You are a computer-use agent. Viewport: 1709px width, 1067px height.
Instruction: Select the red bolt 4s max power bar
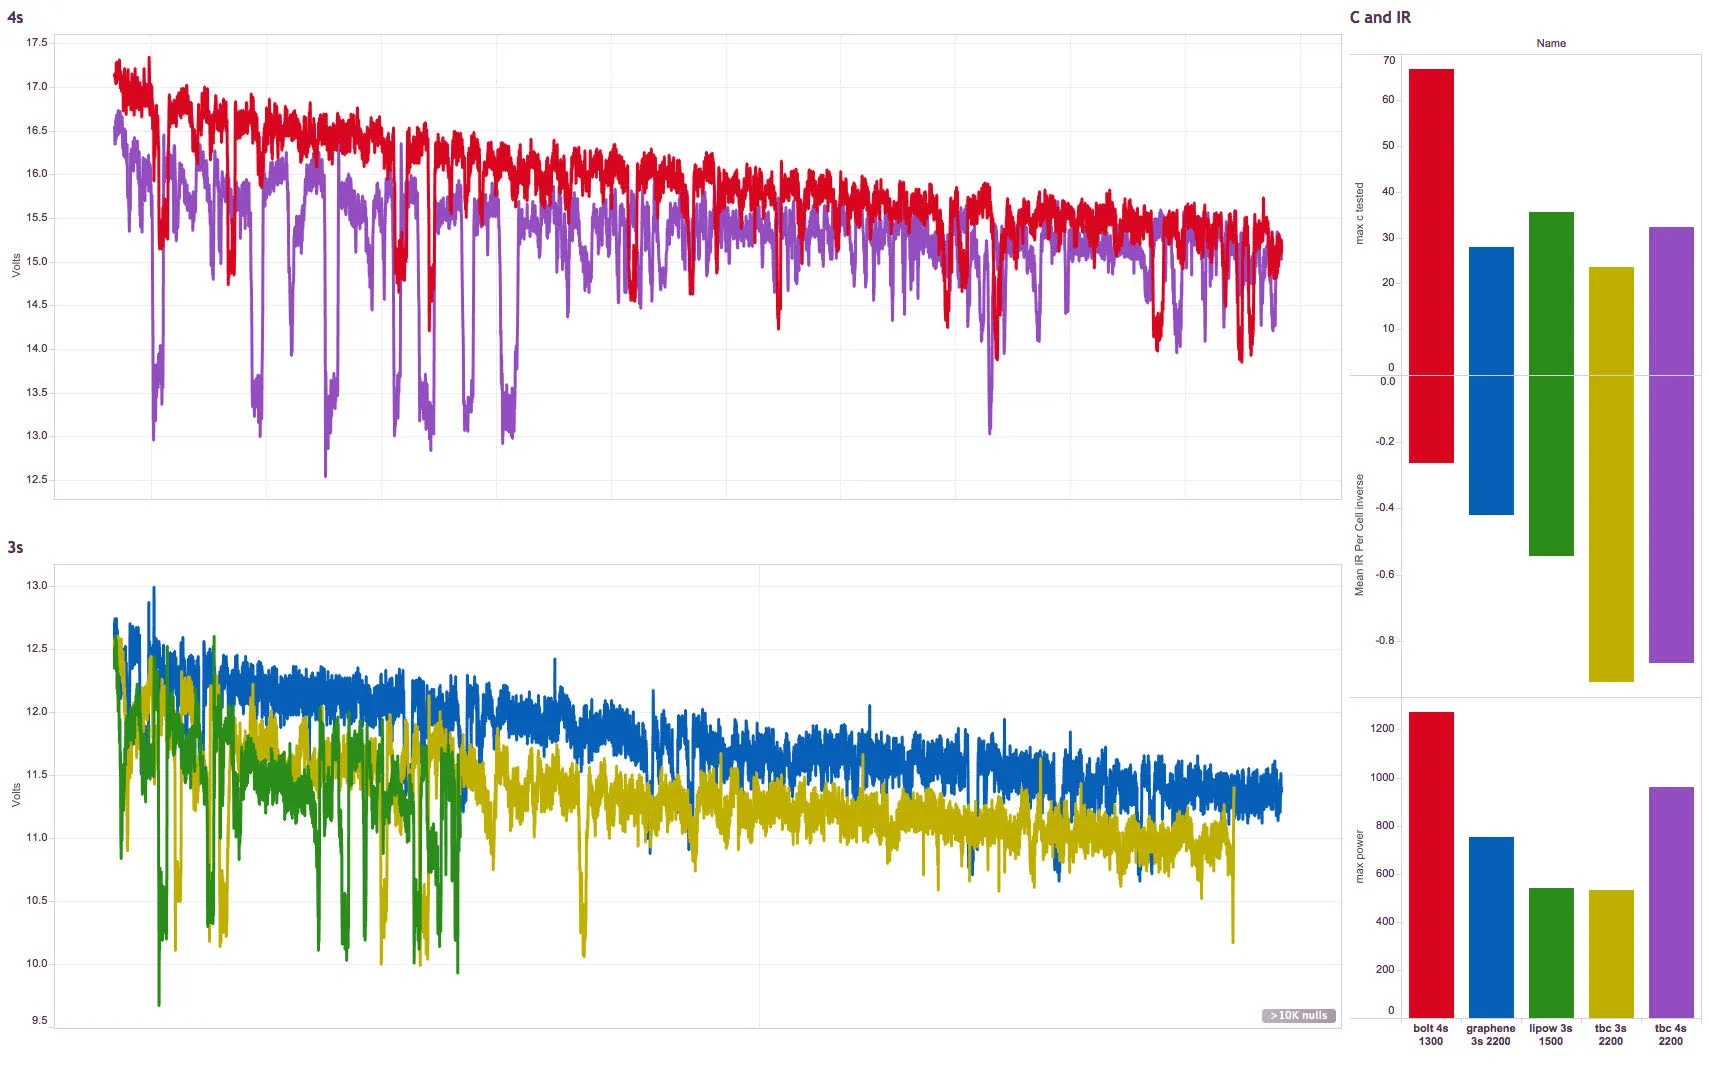click(x=1430, y=865)
